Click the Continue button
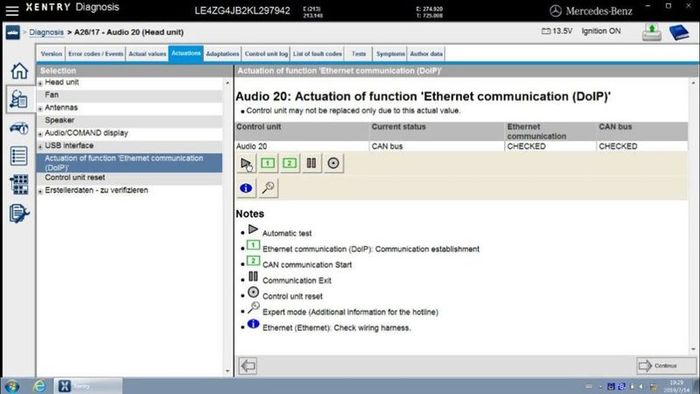The width and height of the screenshot is (700, 394). point(666,366)
